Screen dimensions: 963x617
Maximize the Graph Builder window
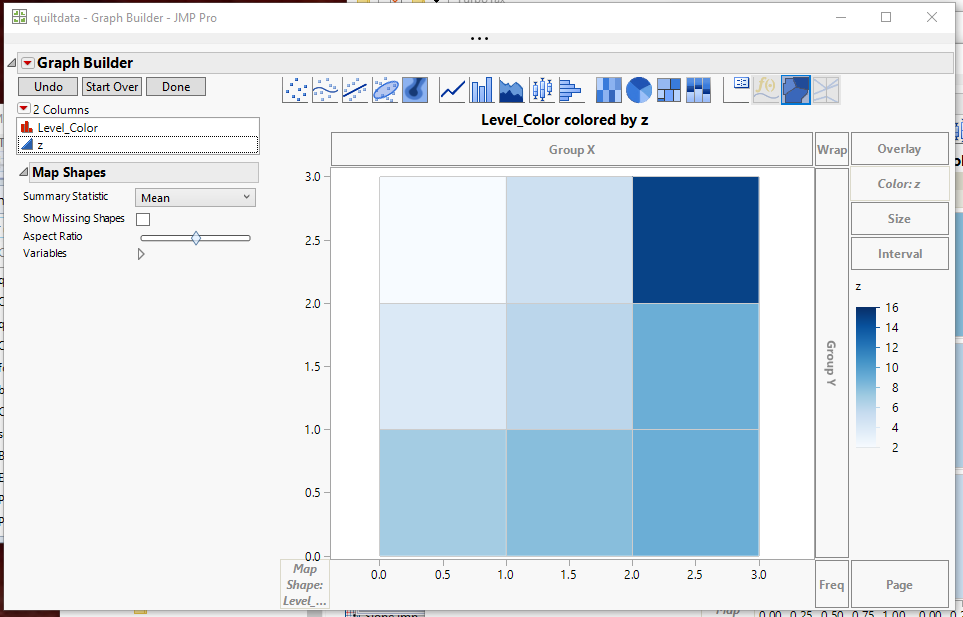[x=886, y=17]
